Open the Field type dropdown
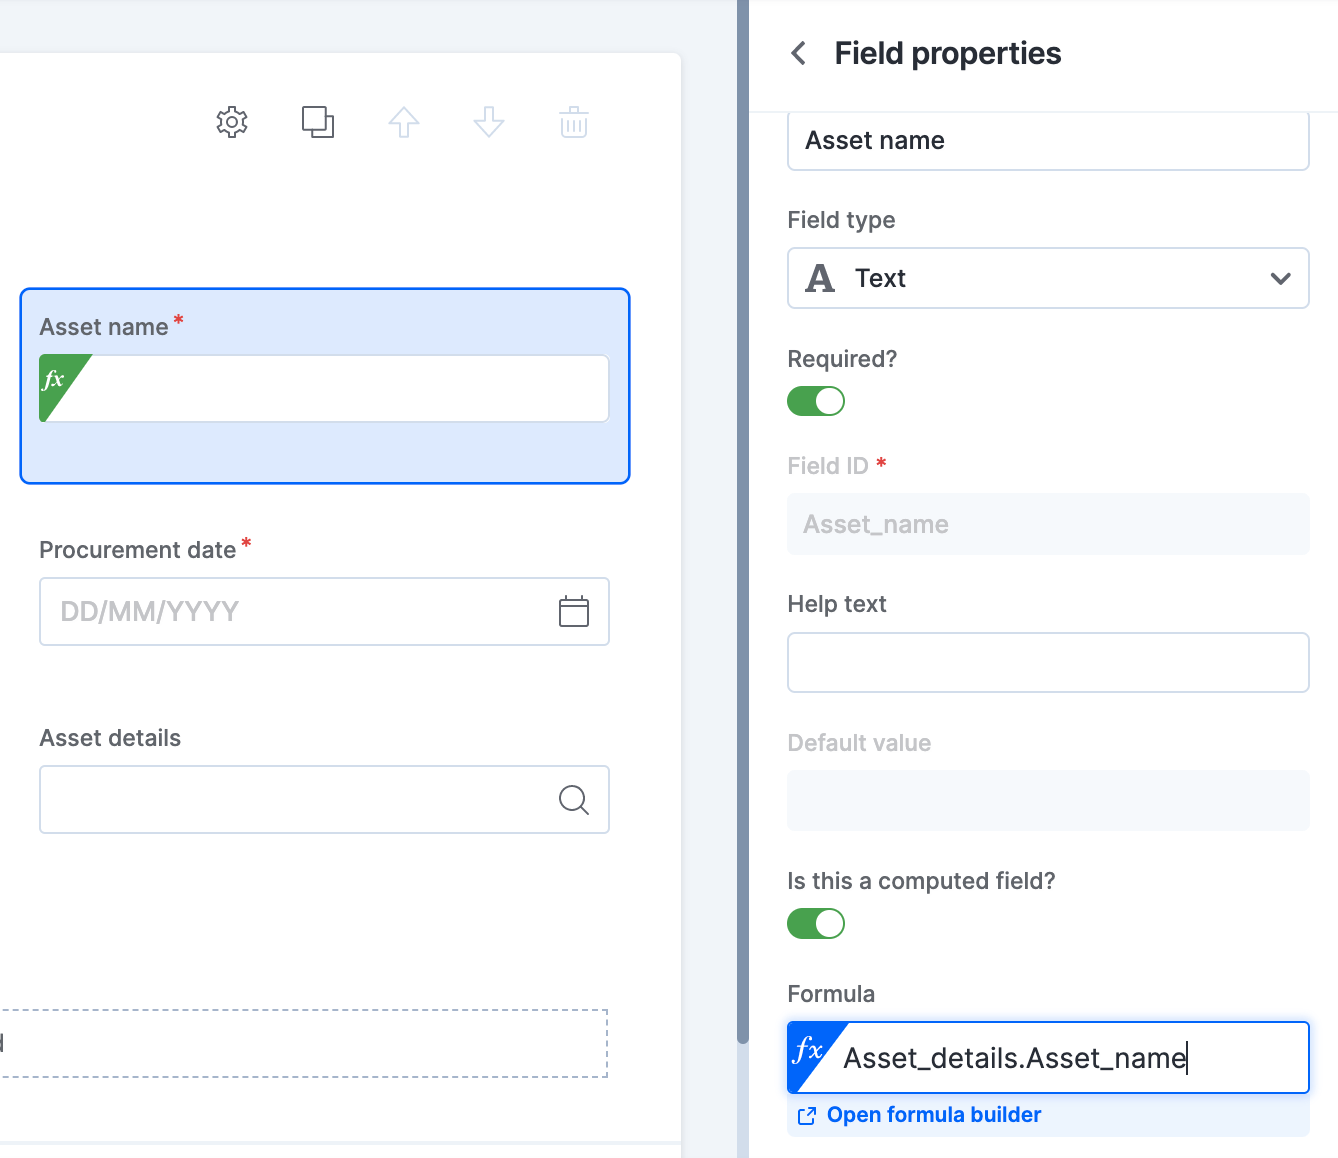This screenshot has width=1338, height=1158. [x=1048, y=278]
